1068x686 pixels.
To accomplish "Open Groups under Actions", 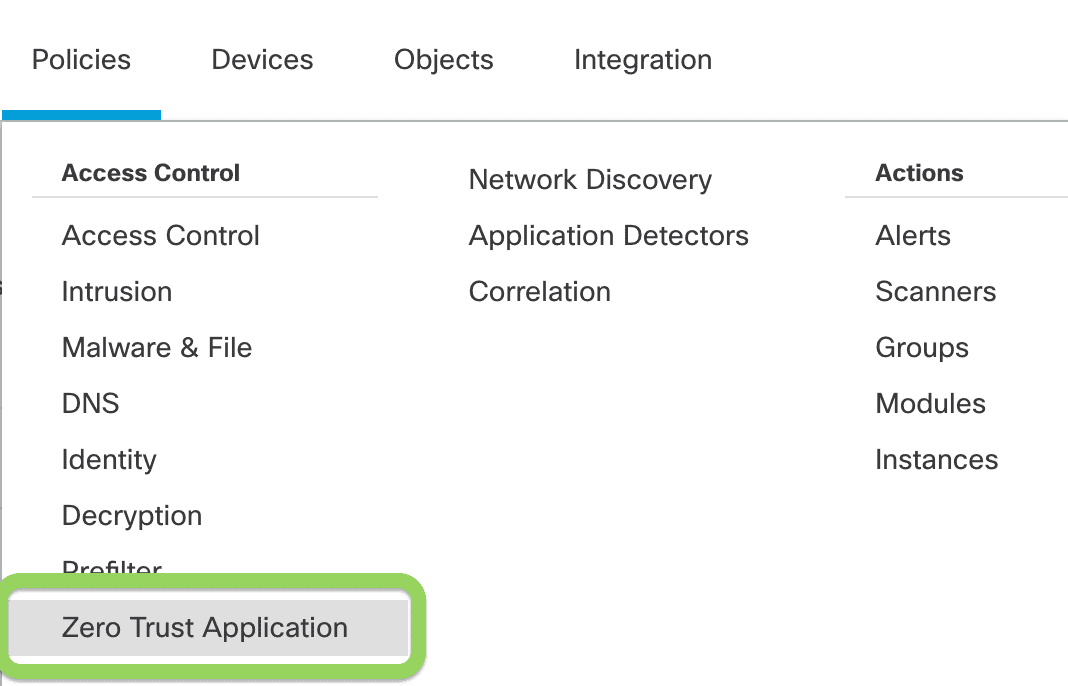I will [921, 347].
